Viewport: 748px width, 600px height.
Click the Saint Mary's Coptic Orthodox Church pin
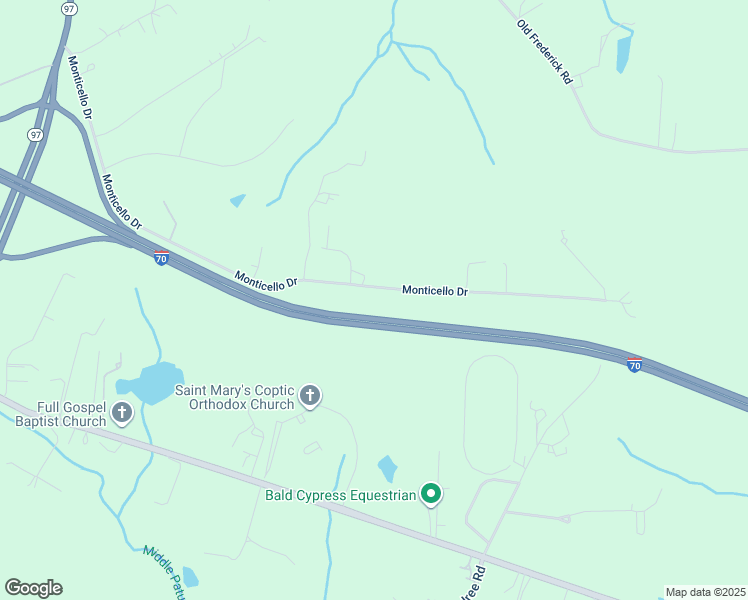coord(310,396)
